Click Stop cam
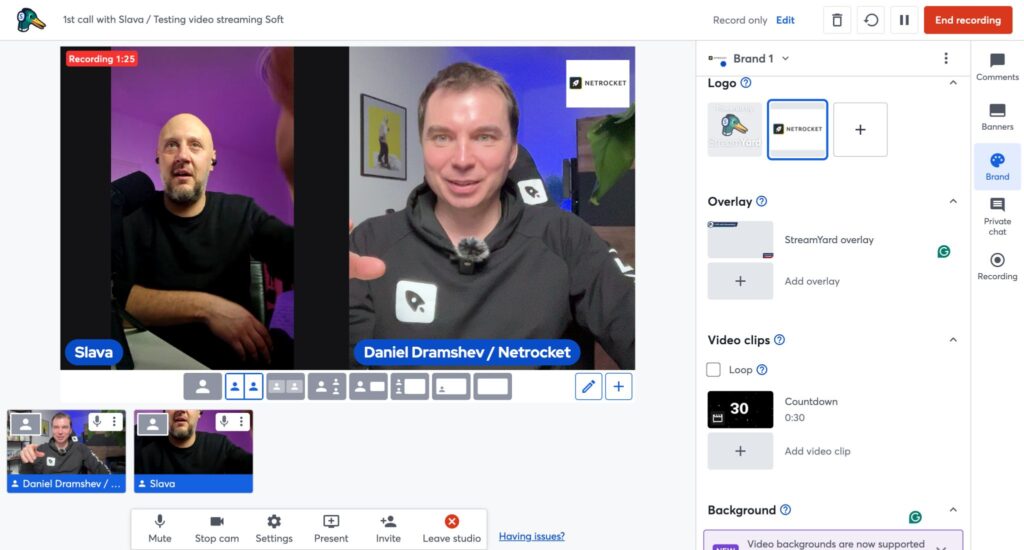This screenshot has width=1024, height=550. (217, 528)
